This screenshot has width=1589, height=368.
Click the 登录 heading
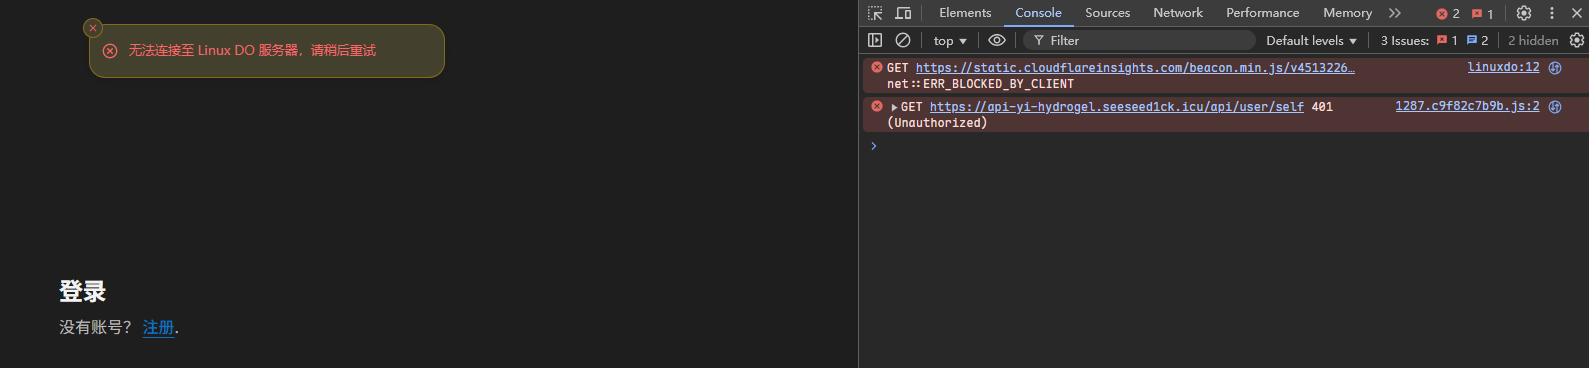(x=82, y=291)
